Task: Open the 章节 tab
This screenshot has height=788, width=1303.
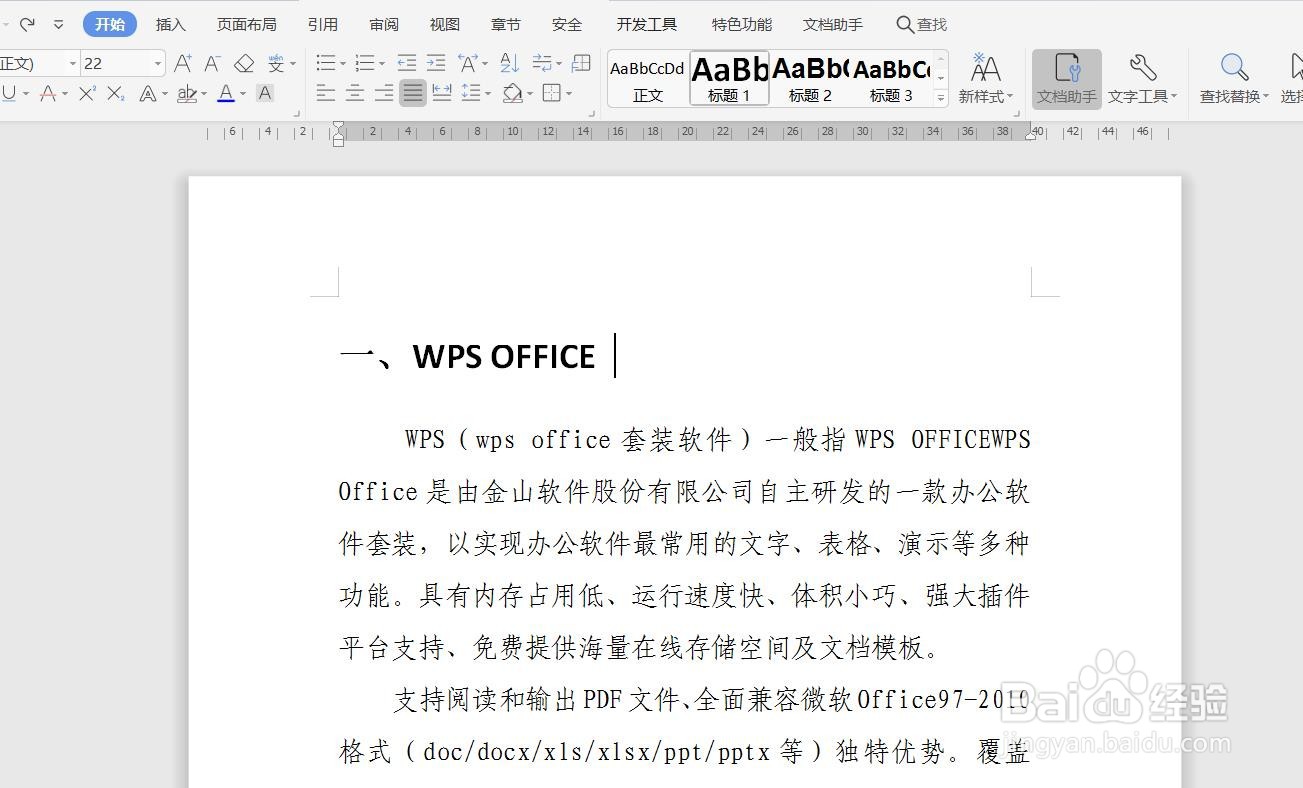Action: tap(506, 24)
